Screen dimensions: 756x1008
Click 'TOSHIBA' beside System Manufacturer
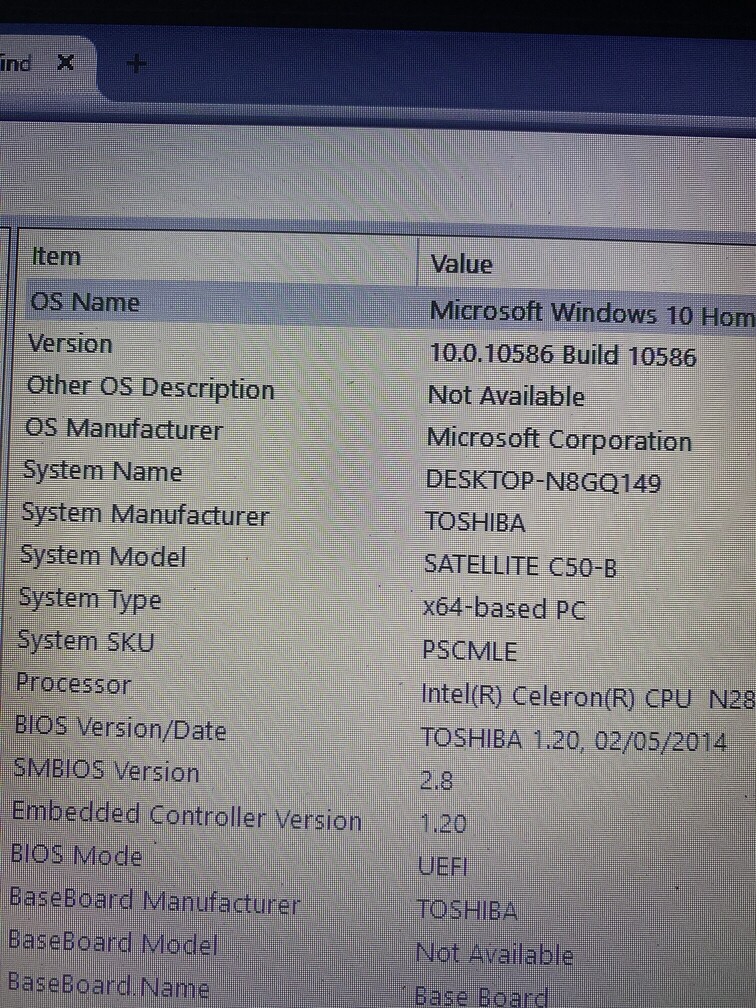pos(475,522)
